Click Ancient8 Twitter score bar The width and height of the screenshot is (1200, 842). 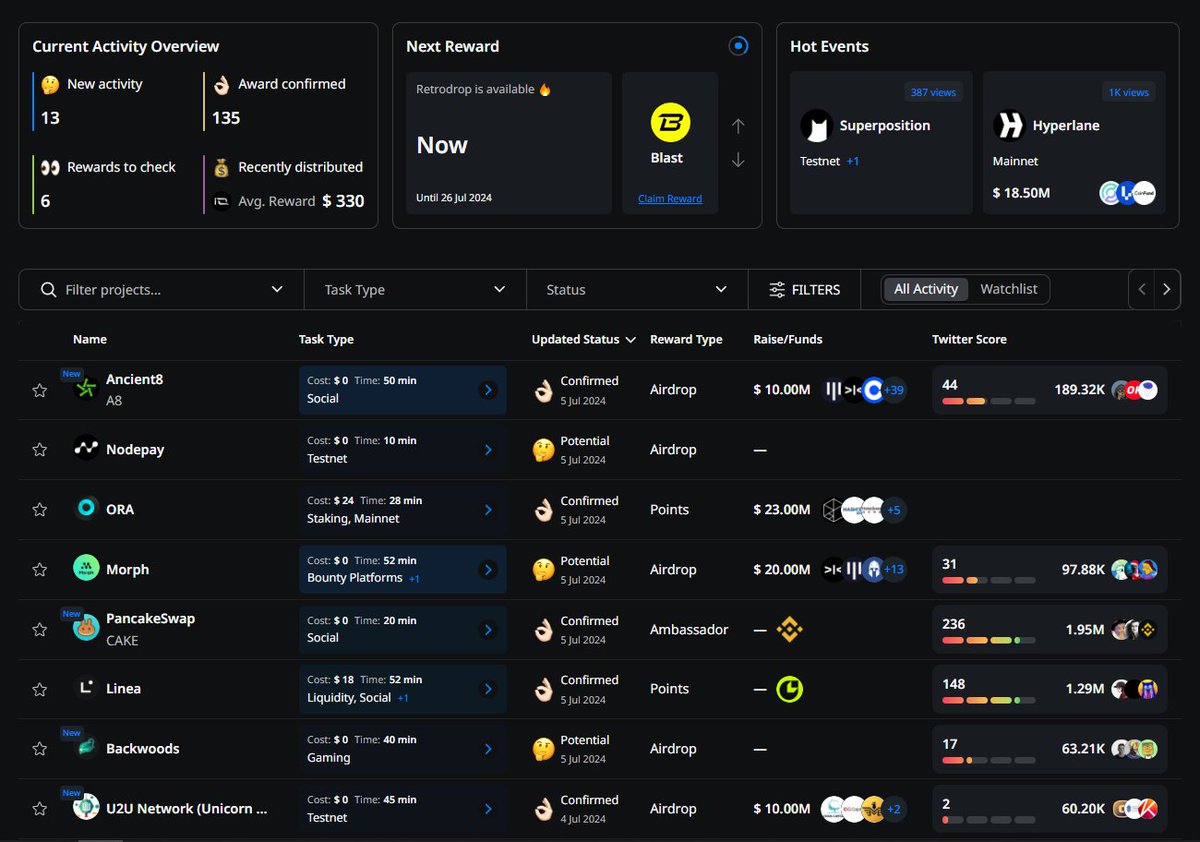coord(989,402)
